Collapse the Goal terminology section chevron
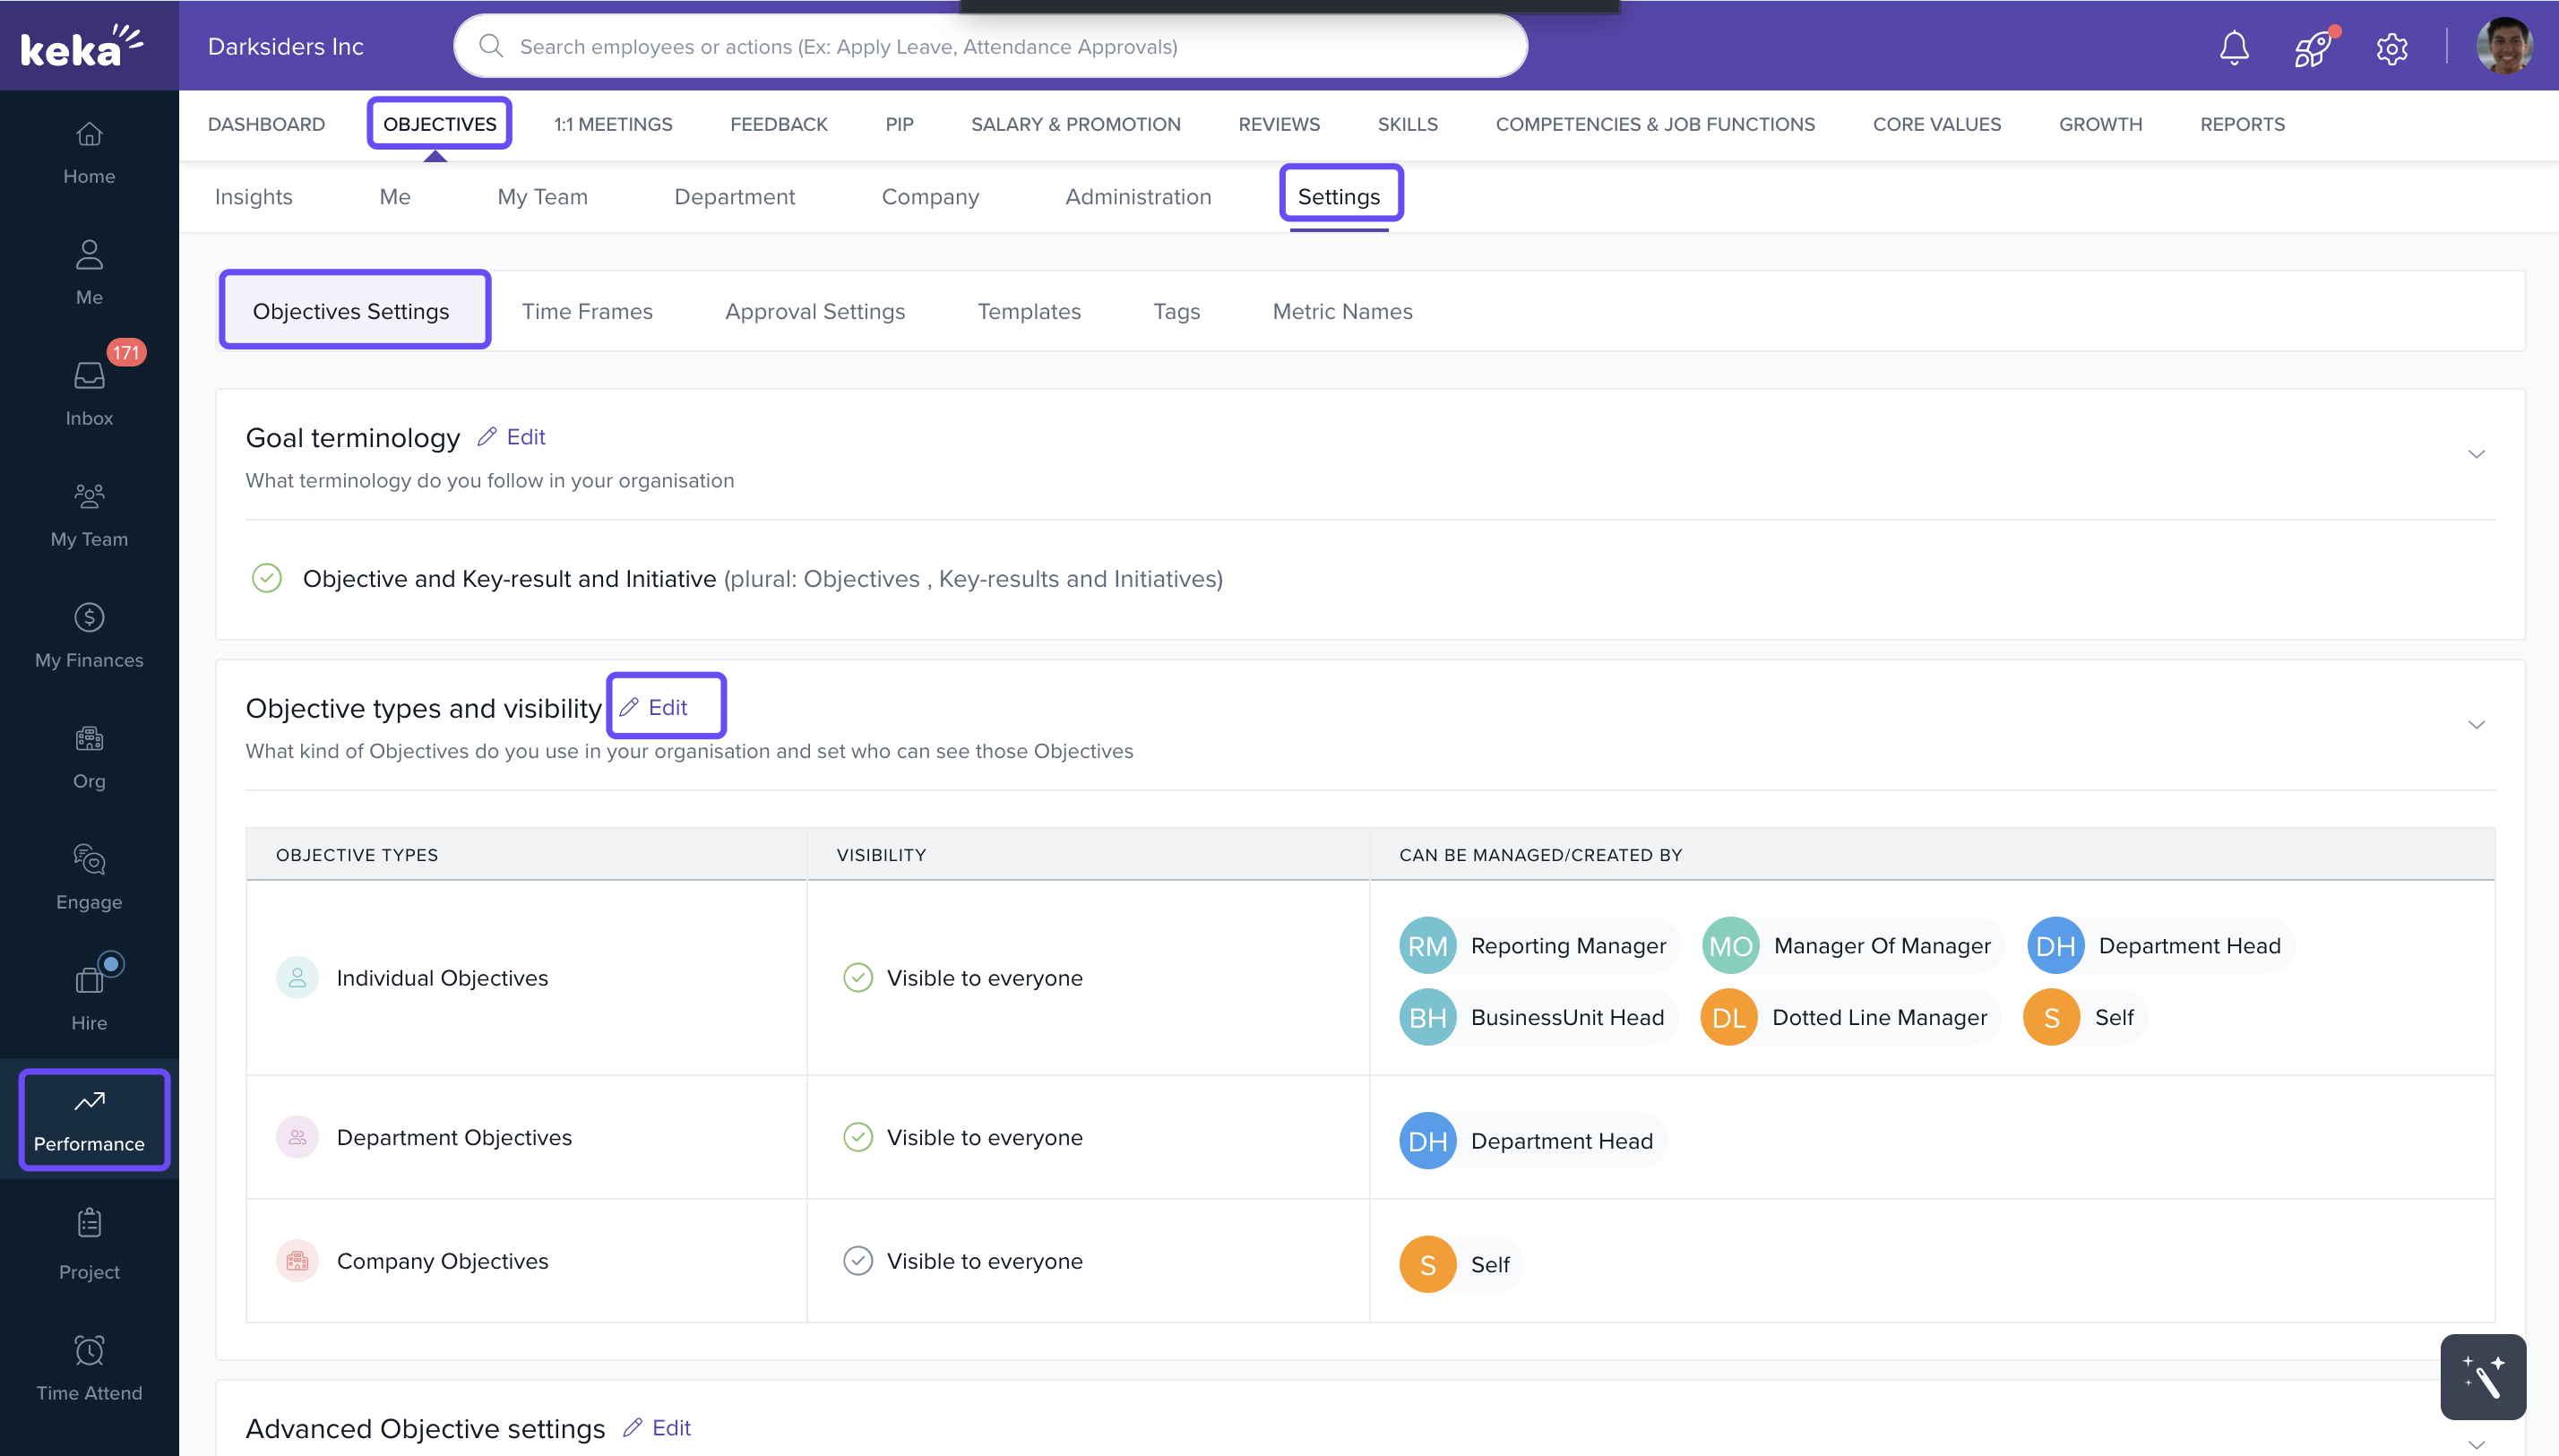 tap(2476, 454)
